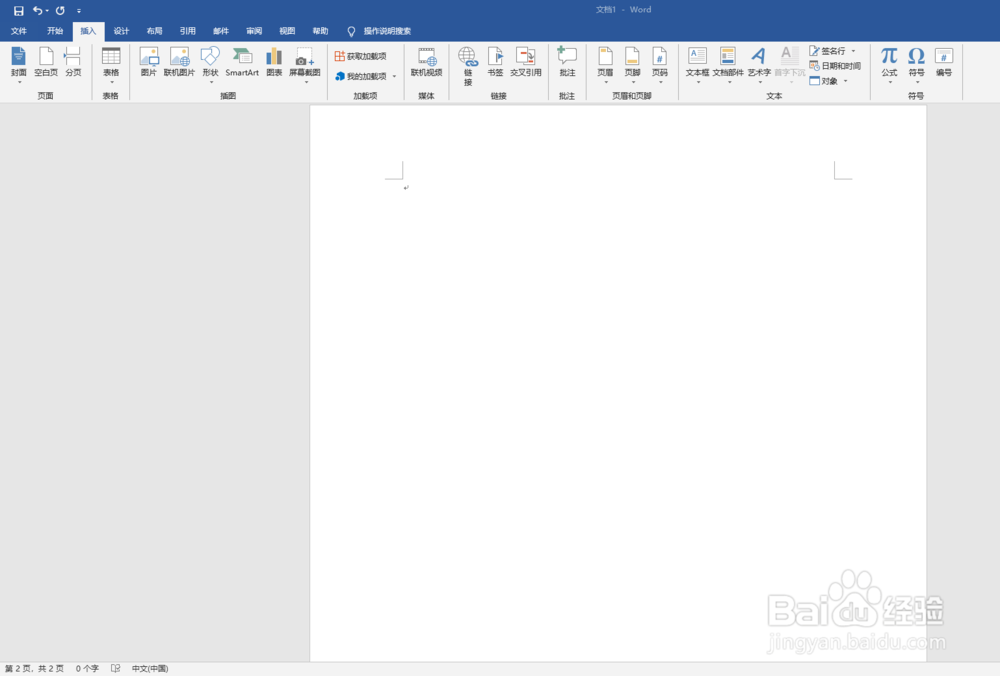The height and width of the screenshot is (676, 1000).
Task: Undo the last action
Action: point(38,10)
